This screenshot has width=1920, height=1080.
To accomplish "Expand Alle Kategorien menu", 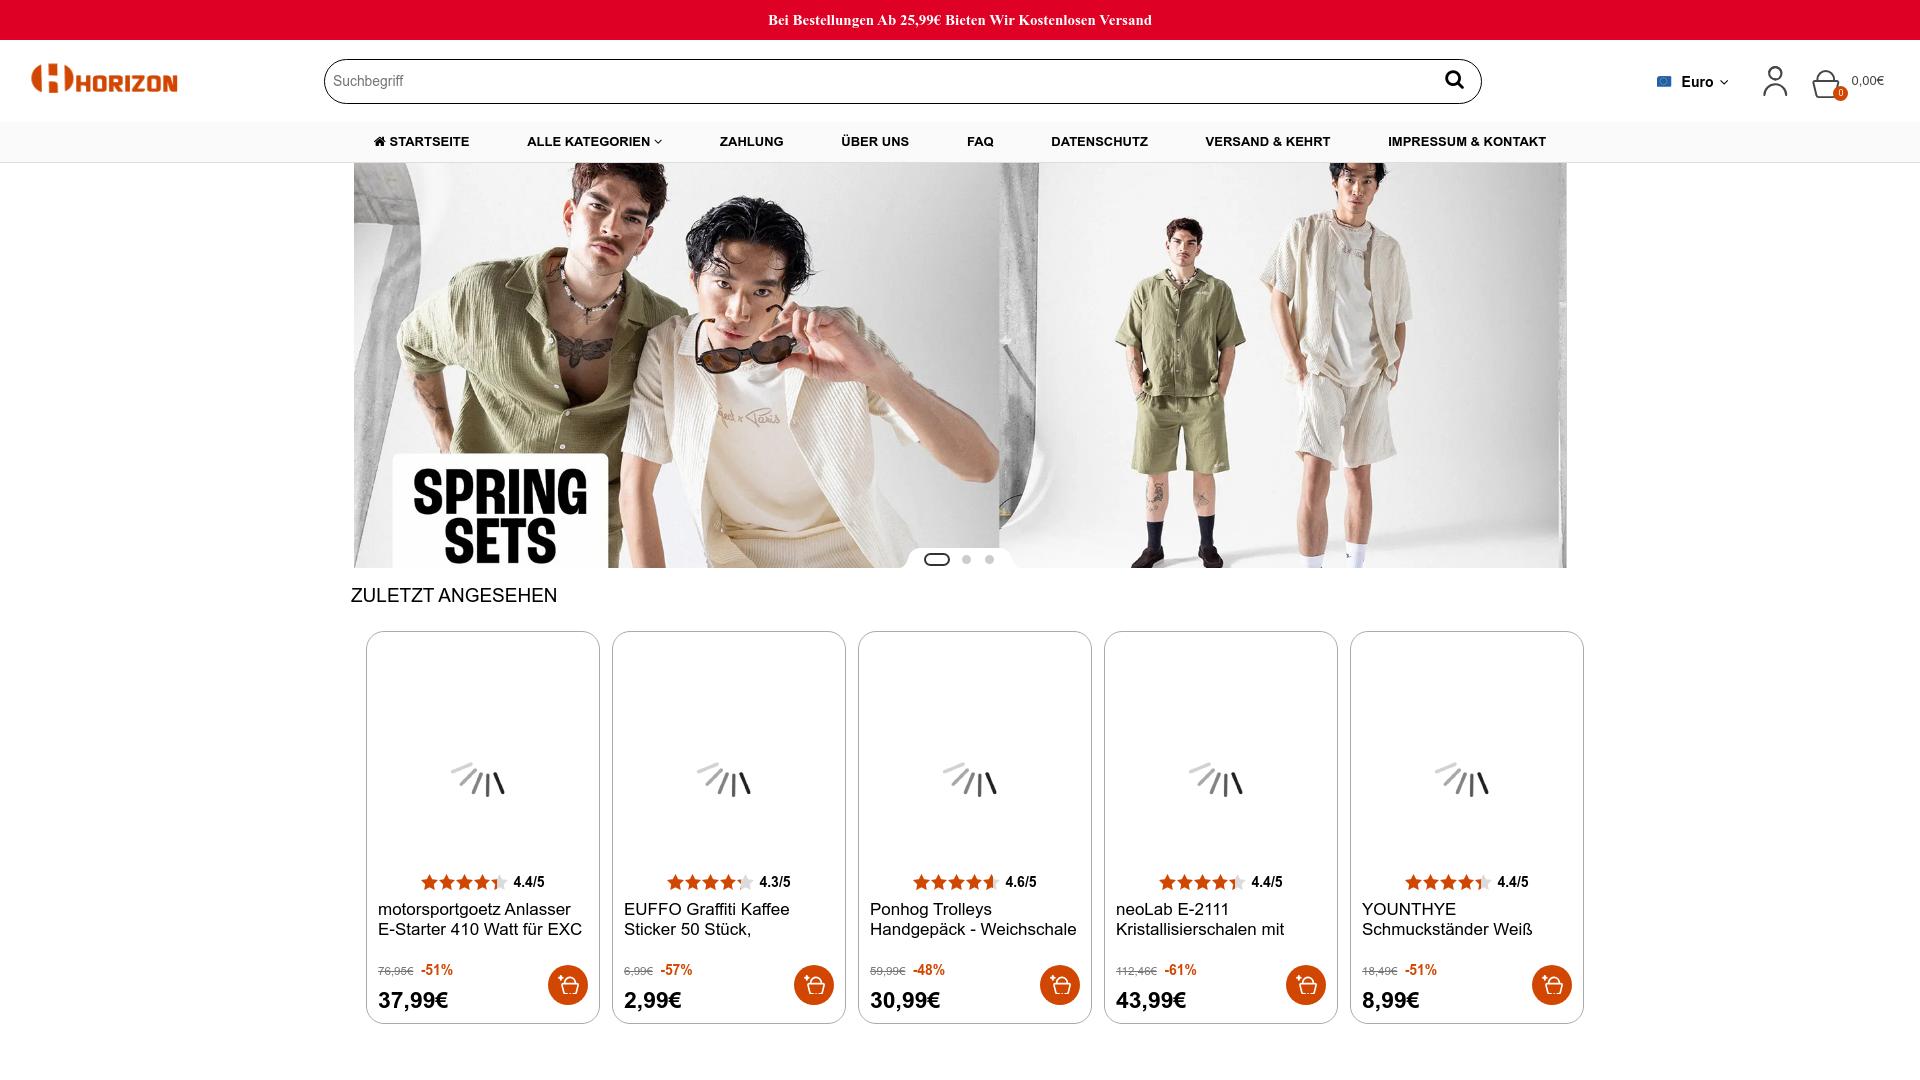I will (594, 141).
